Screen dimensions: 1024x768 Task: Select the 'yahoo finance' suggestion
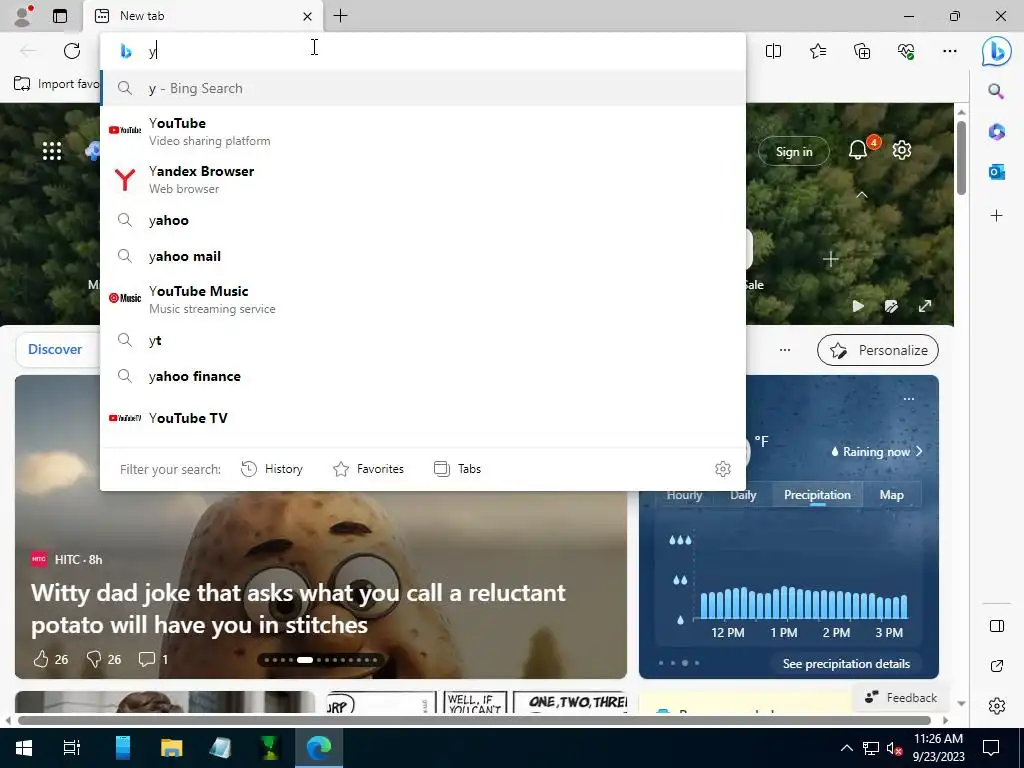click(423, 376)
